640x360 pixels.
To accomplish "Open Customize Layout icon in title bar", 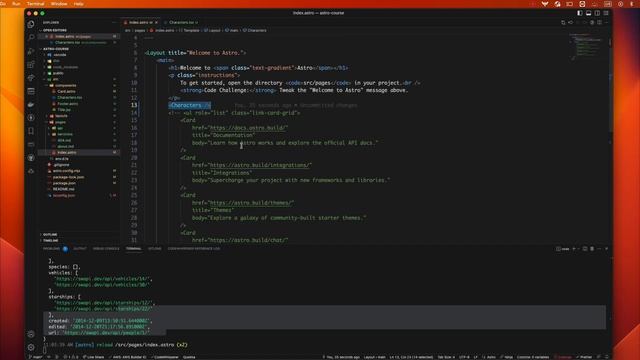I will 606,13.
